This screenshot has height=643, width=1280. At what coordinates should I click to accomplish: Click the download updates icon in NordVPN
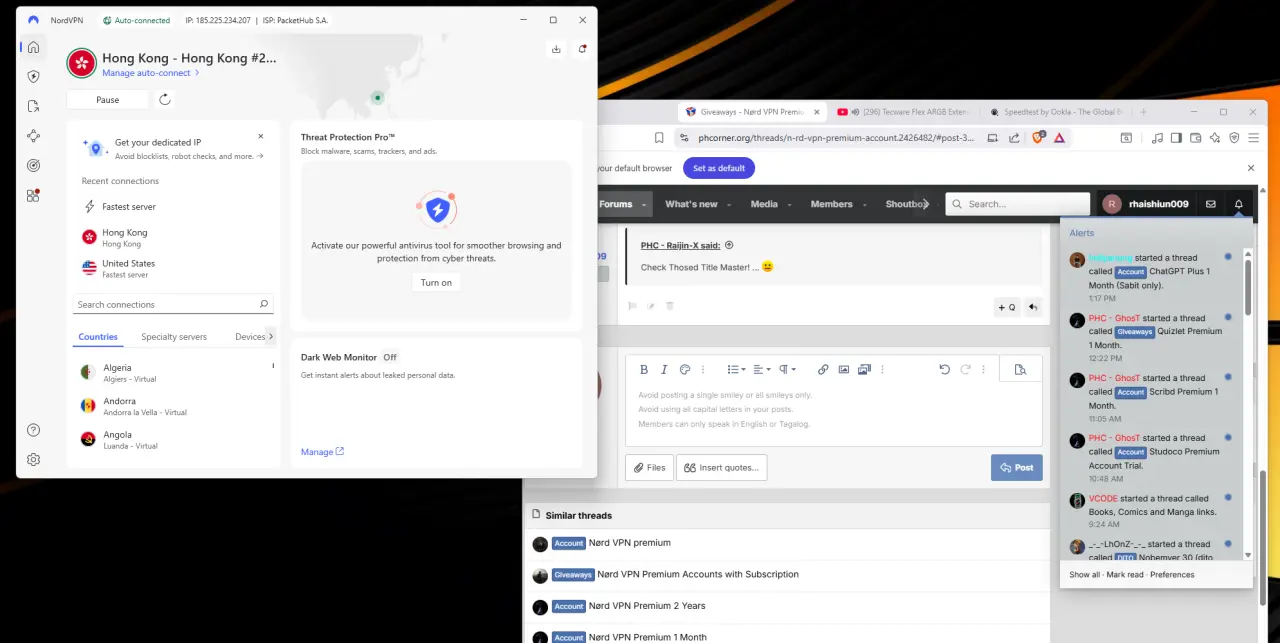coord(556,49)
